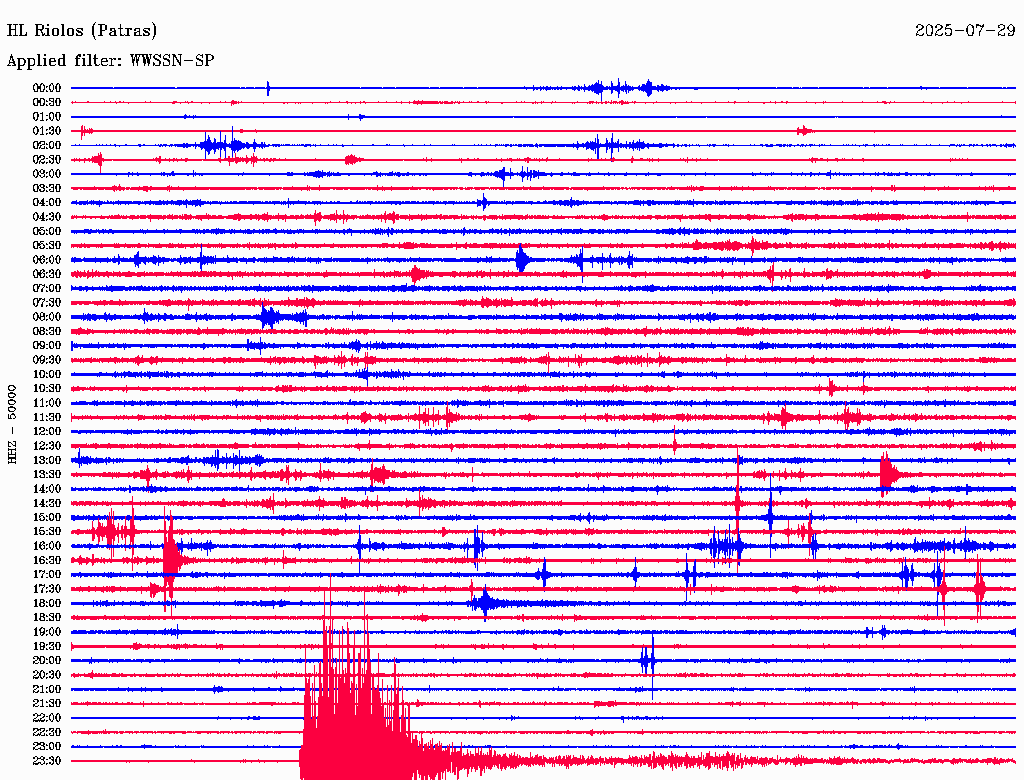1024x780 pixels.
Task: Click the '12:30' time label
Action: (47, 446)
